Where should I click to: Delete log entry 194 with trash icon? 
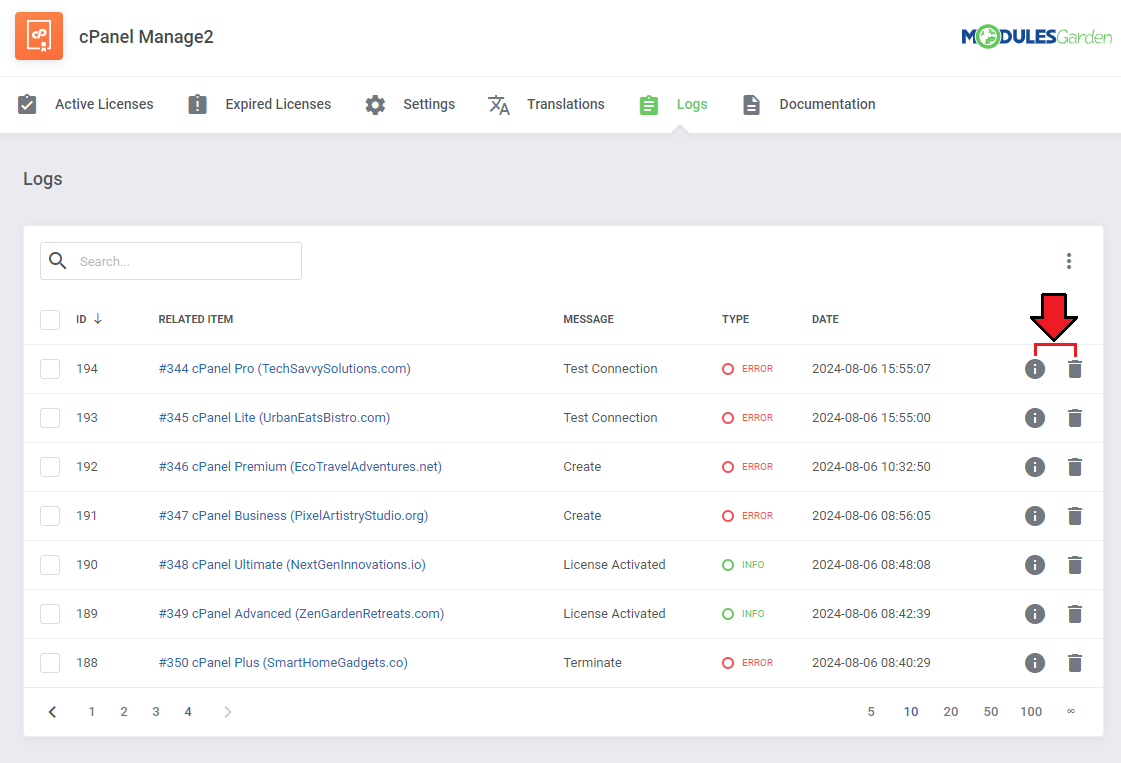(x=1075, y=369)
